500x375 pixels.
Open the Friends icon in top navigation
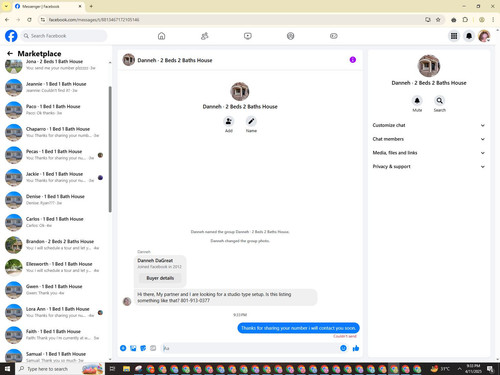[204, 36]
